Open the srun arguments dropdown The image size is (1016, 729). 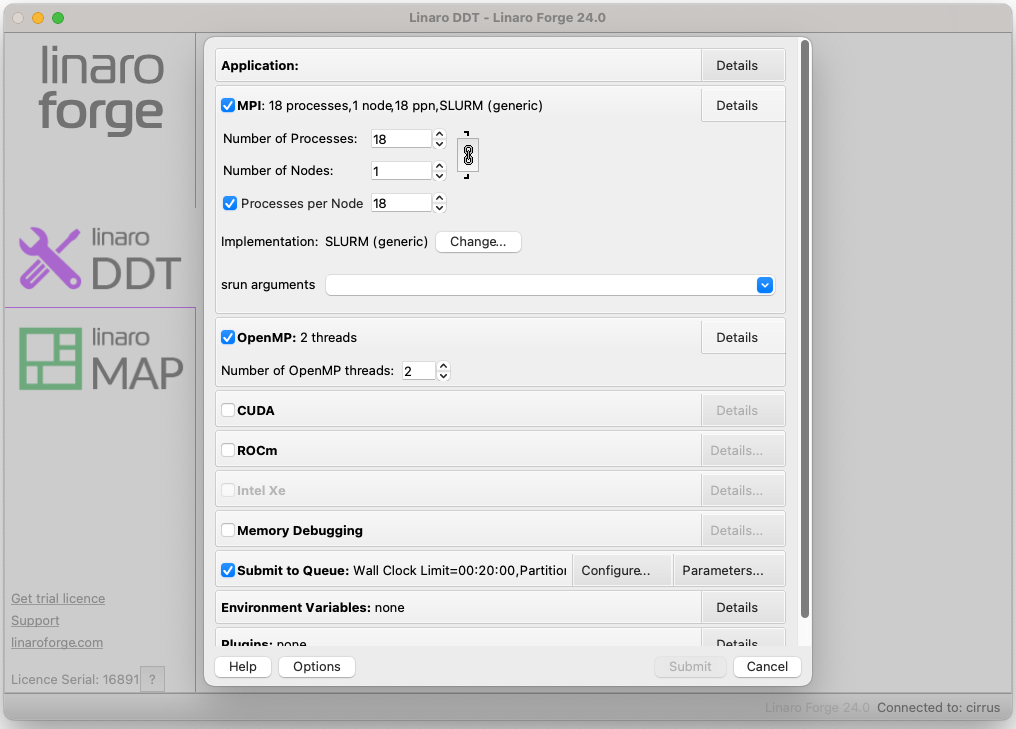click(x=764, y=285)
